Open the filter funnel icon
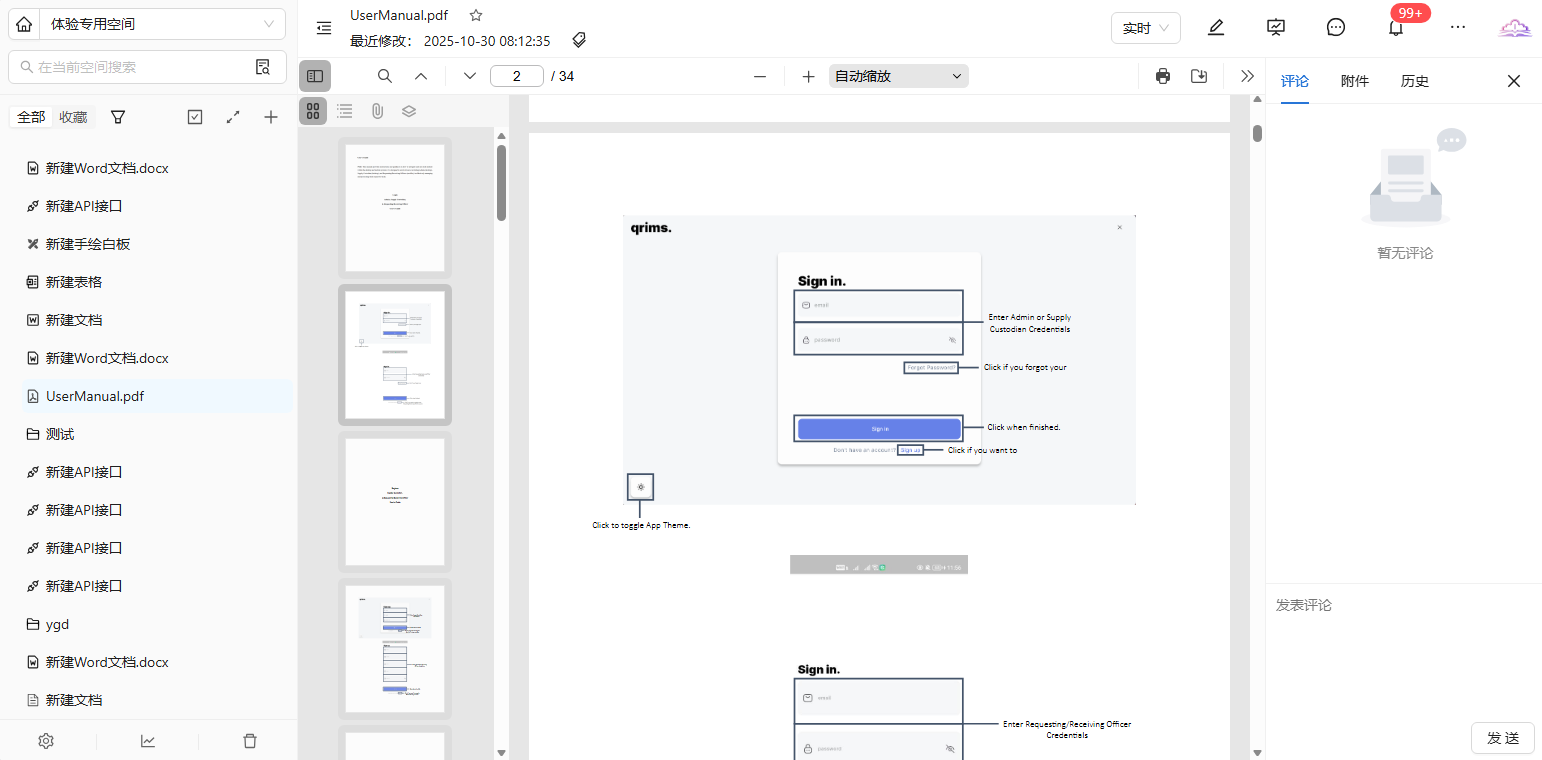This screenshot has width=1542, height=760. pos(118,117)
